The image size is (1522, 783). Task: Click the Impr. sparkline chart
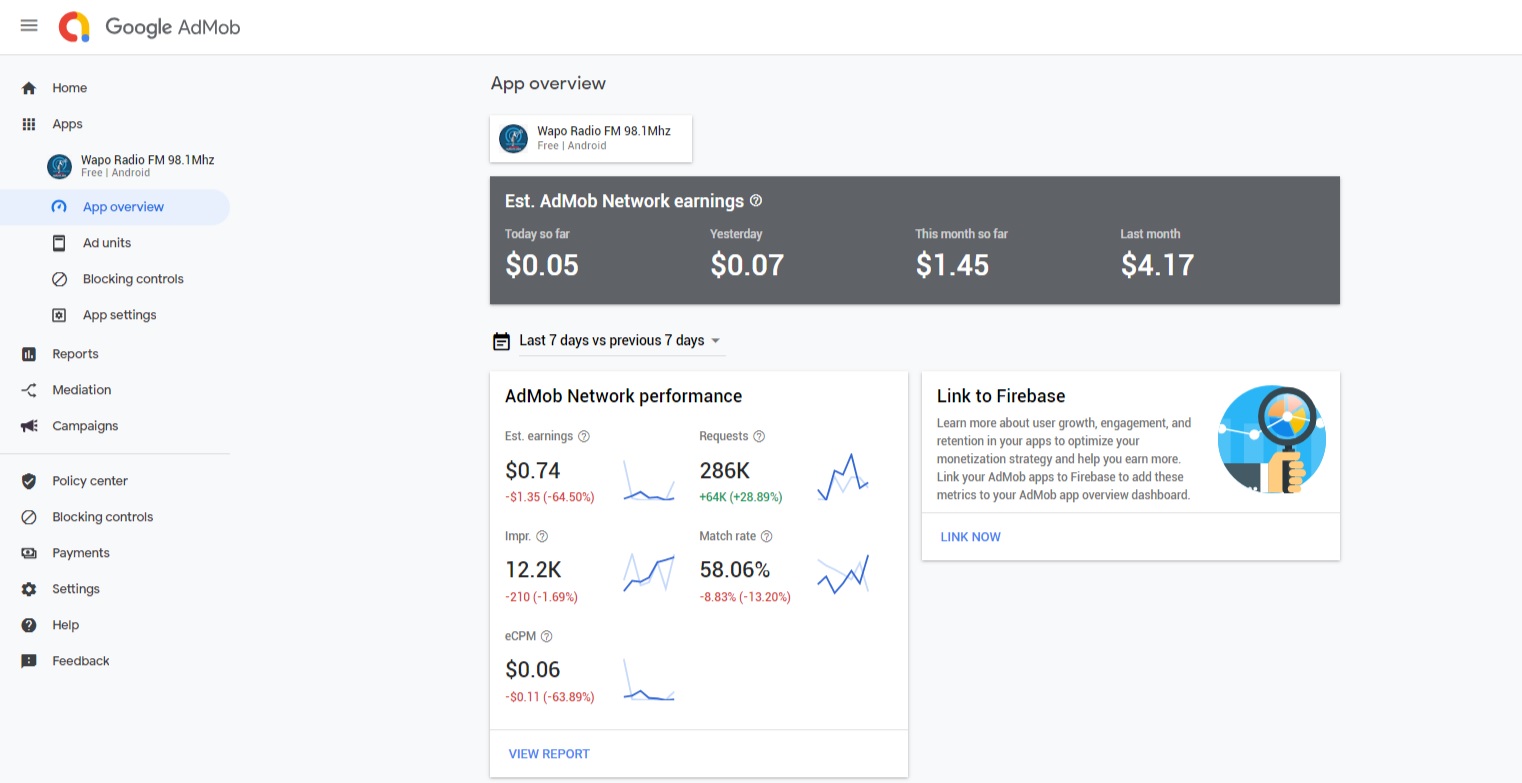pos(649,573)
